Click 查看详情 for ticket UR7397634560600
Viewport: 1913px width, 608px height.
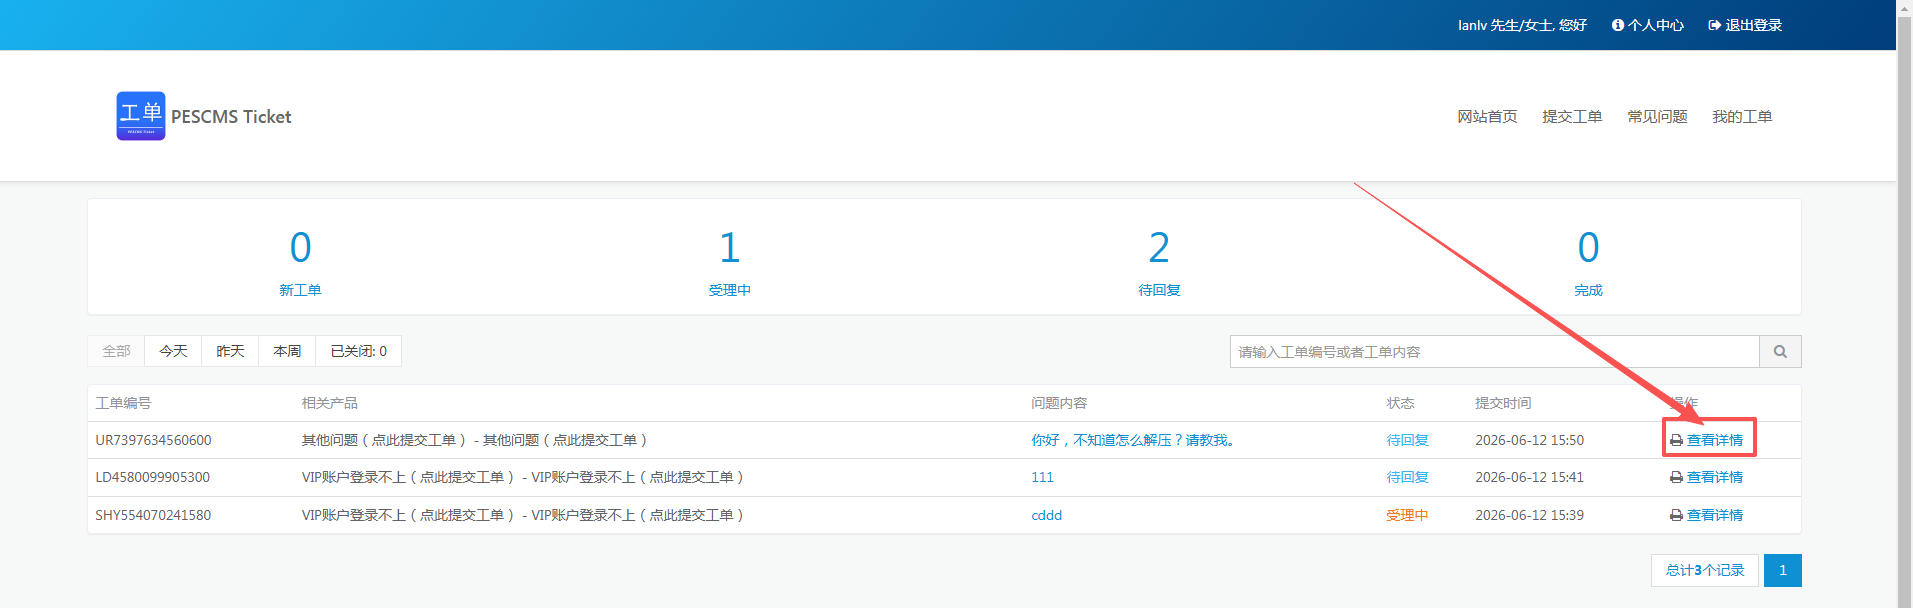click(1714, 440)
